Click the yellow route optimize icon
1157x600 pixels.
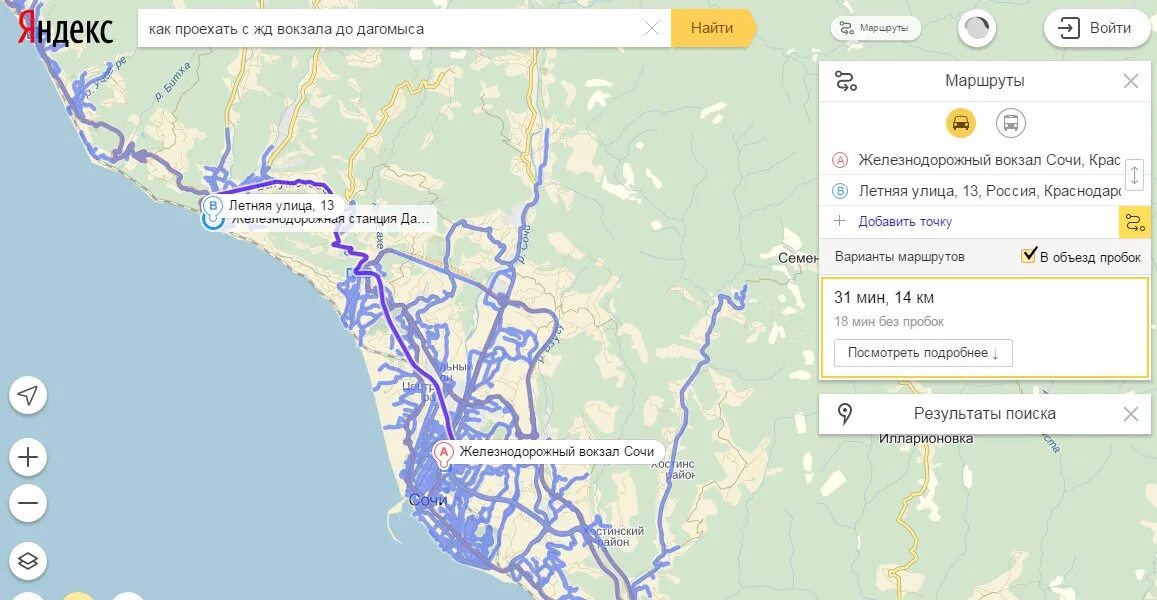pyautogui.click(x=1135, y=222)
